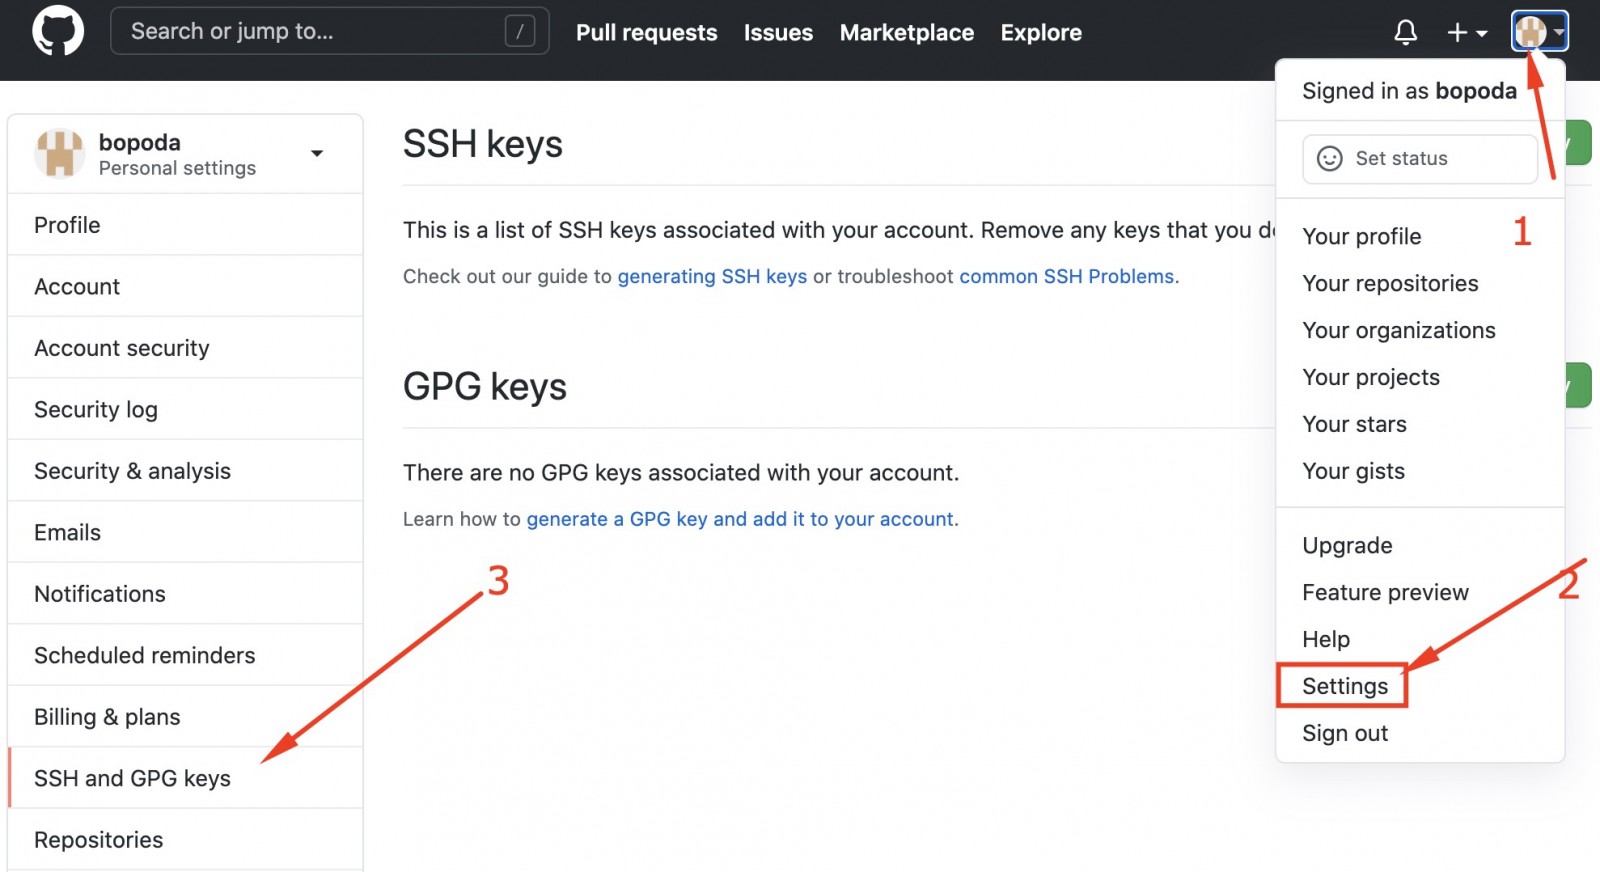Expand the Personal settings context switcher
This screenshot has width=1600, height=872.
[317, 153]
